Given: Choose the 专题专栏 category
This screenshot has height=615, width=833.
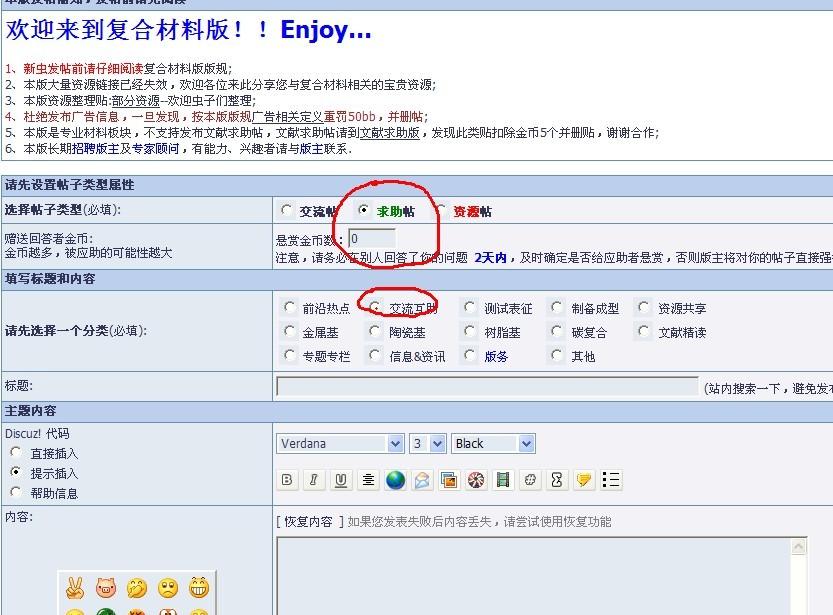Looking at the screenshot, I should (x=290, y=355).
